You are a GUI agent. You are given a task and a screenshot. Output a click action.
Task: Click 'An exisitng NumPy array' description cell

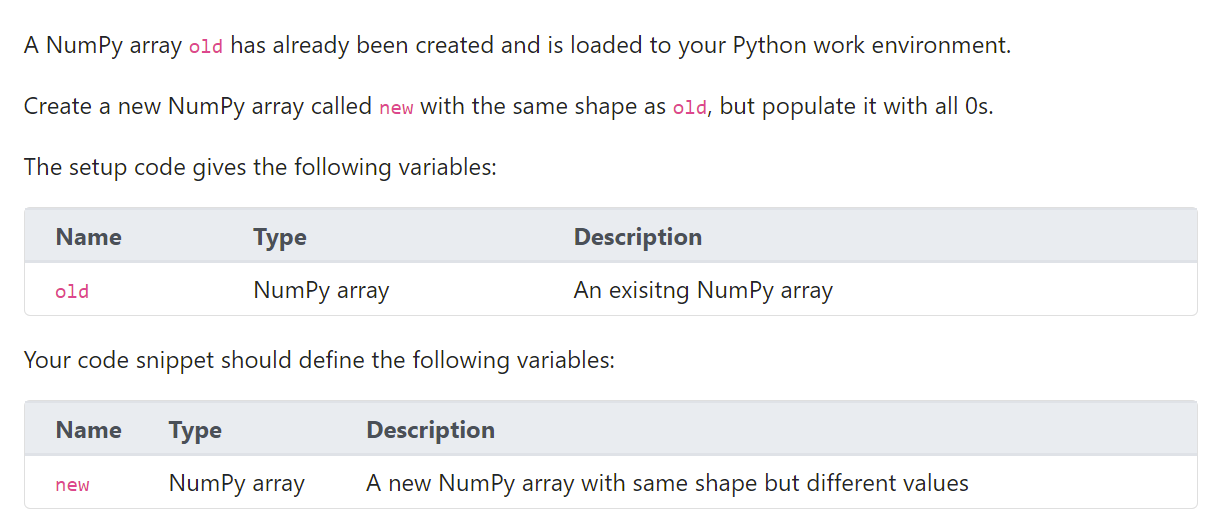[703, 291]
